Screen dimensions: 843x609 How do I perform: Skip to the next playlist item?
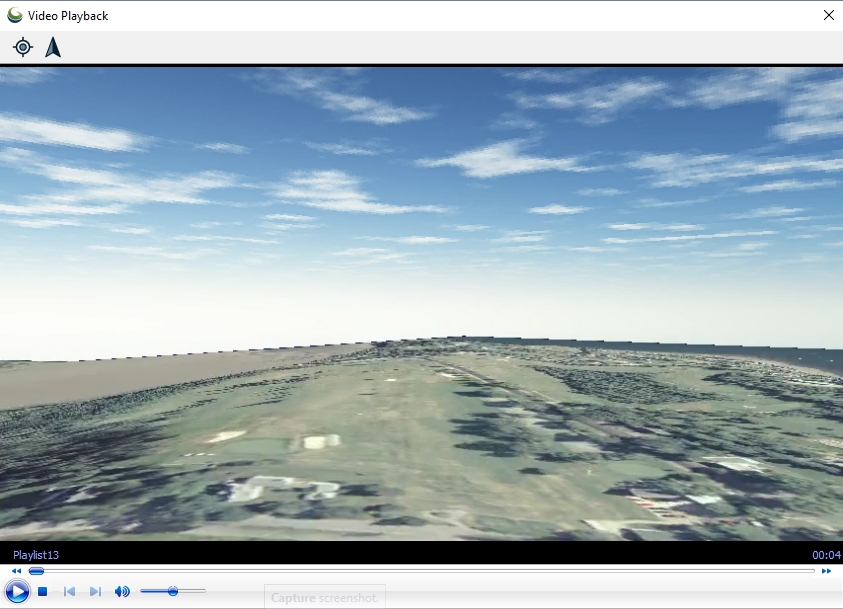(95, 592)
